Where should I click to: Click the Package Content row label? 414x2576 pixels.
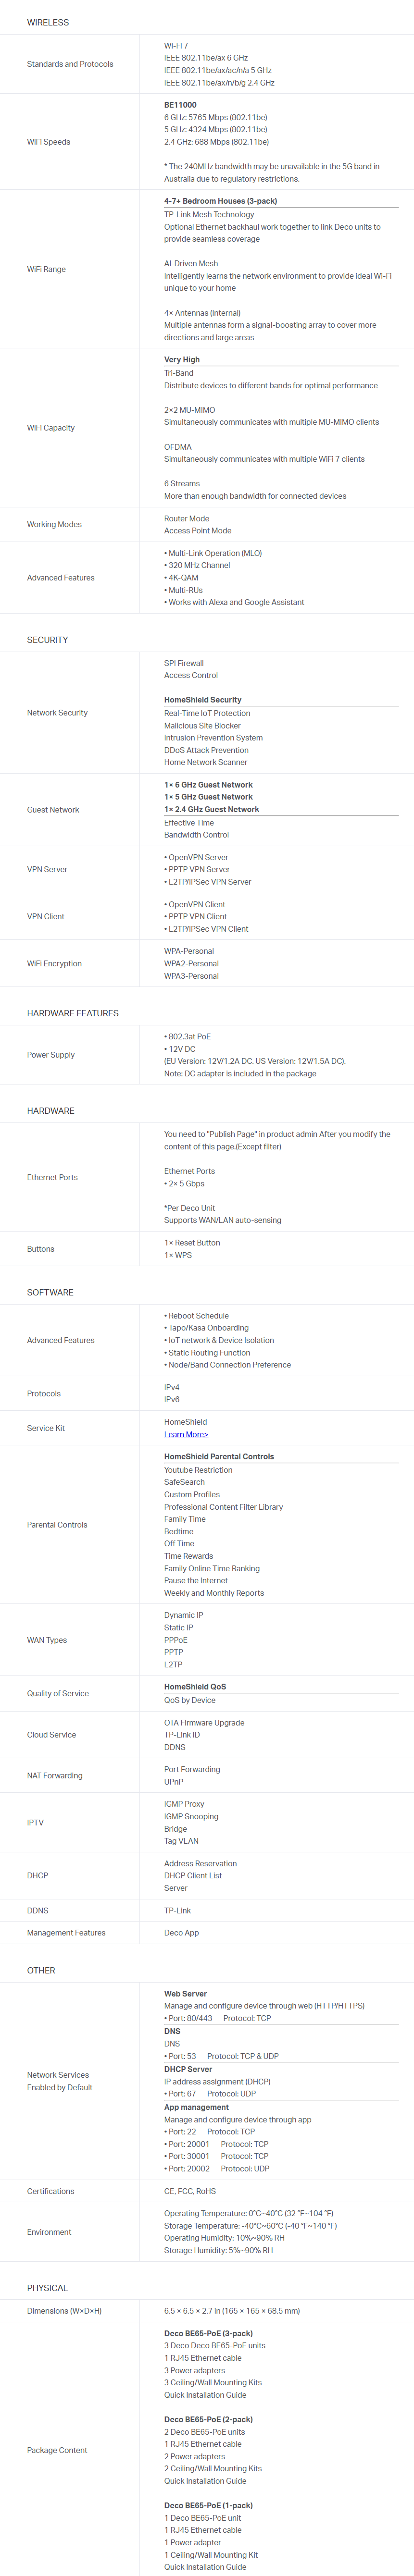(57, 2450)
